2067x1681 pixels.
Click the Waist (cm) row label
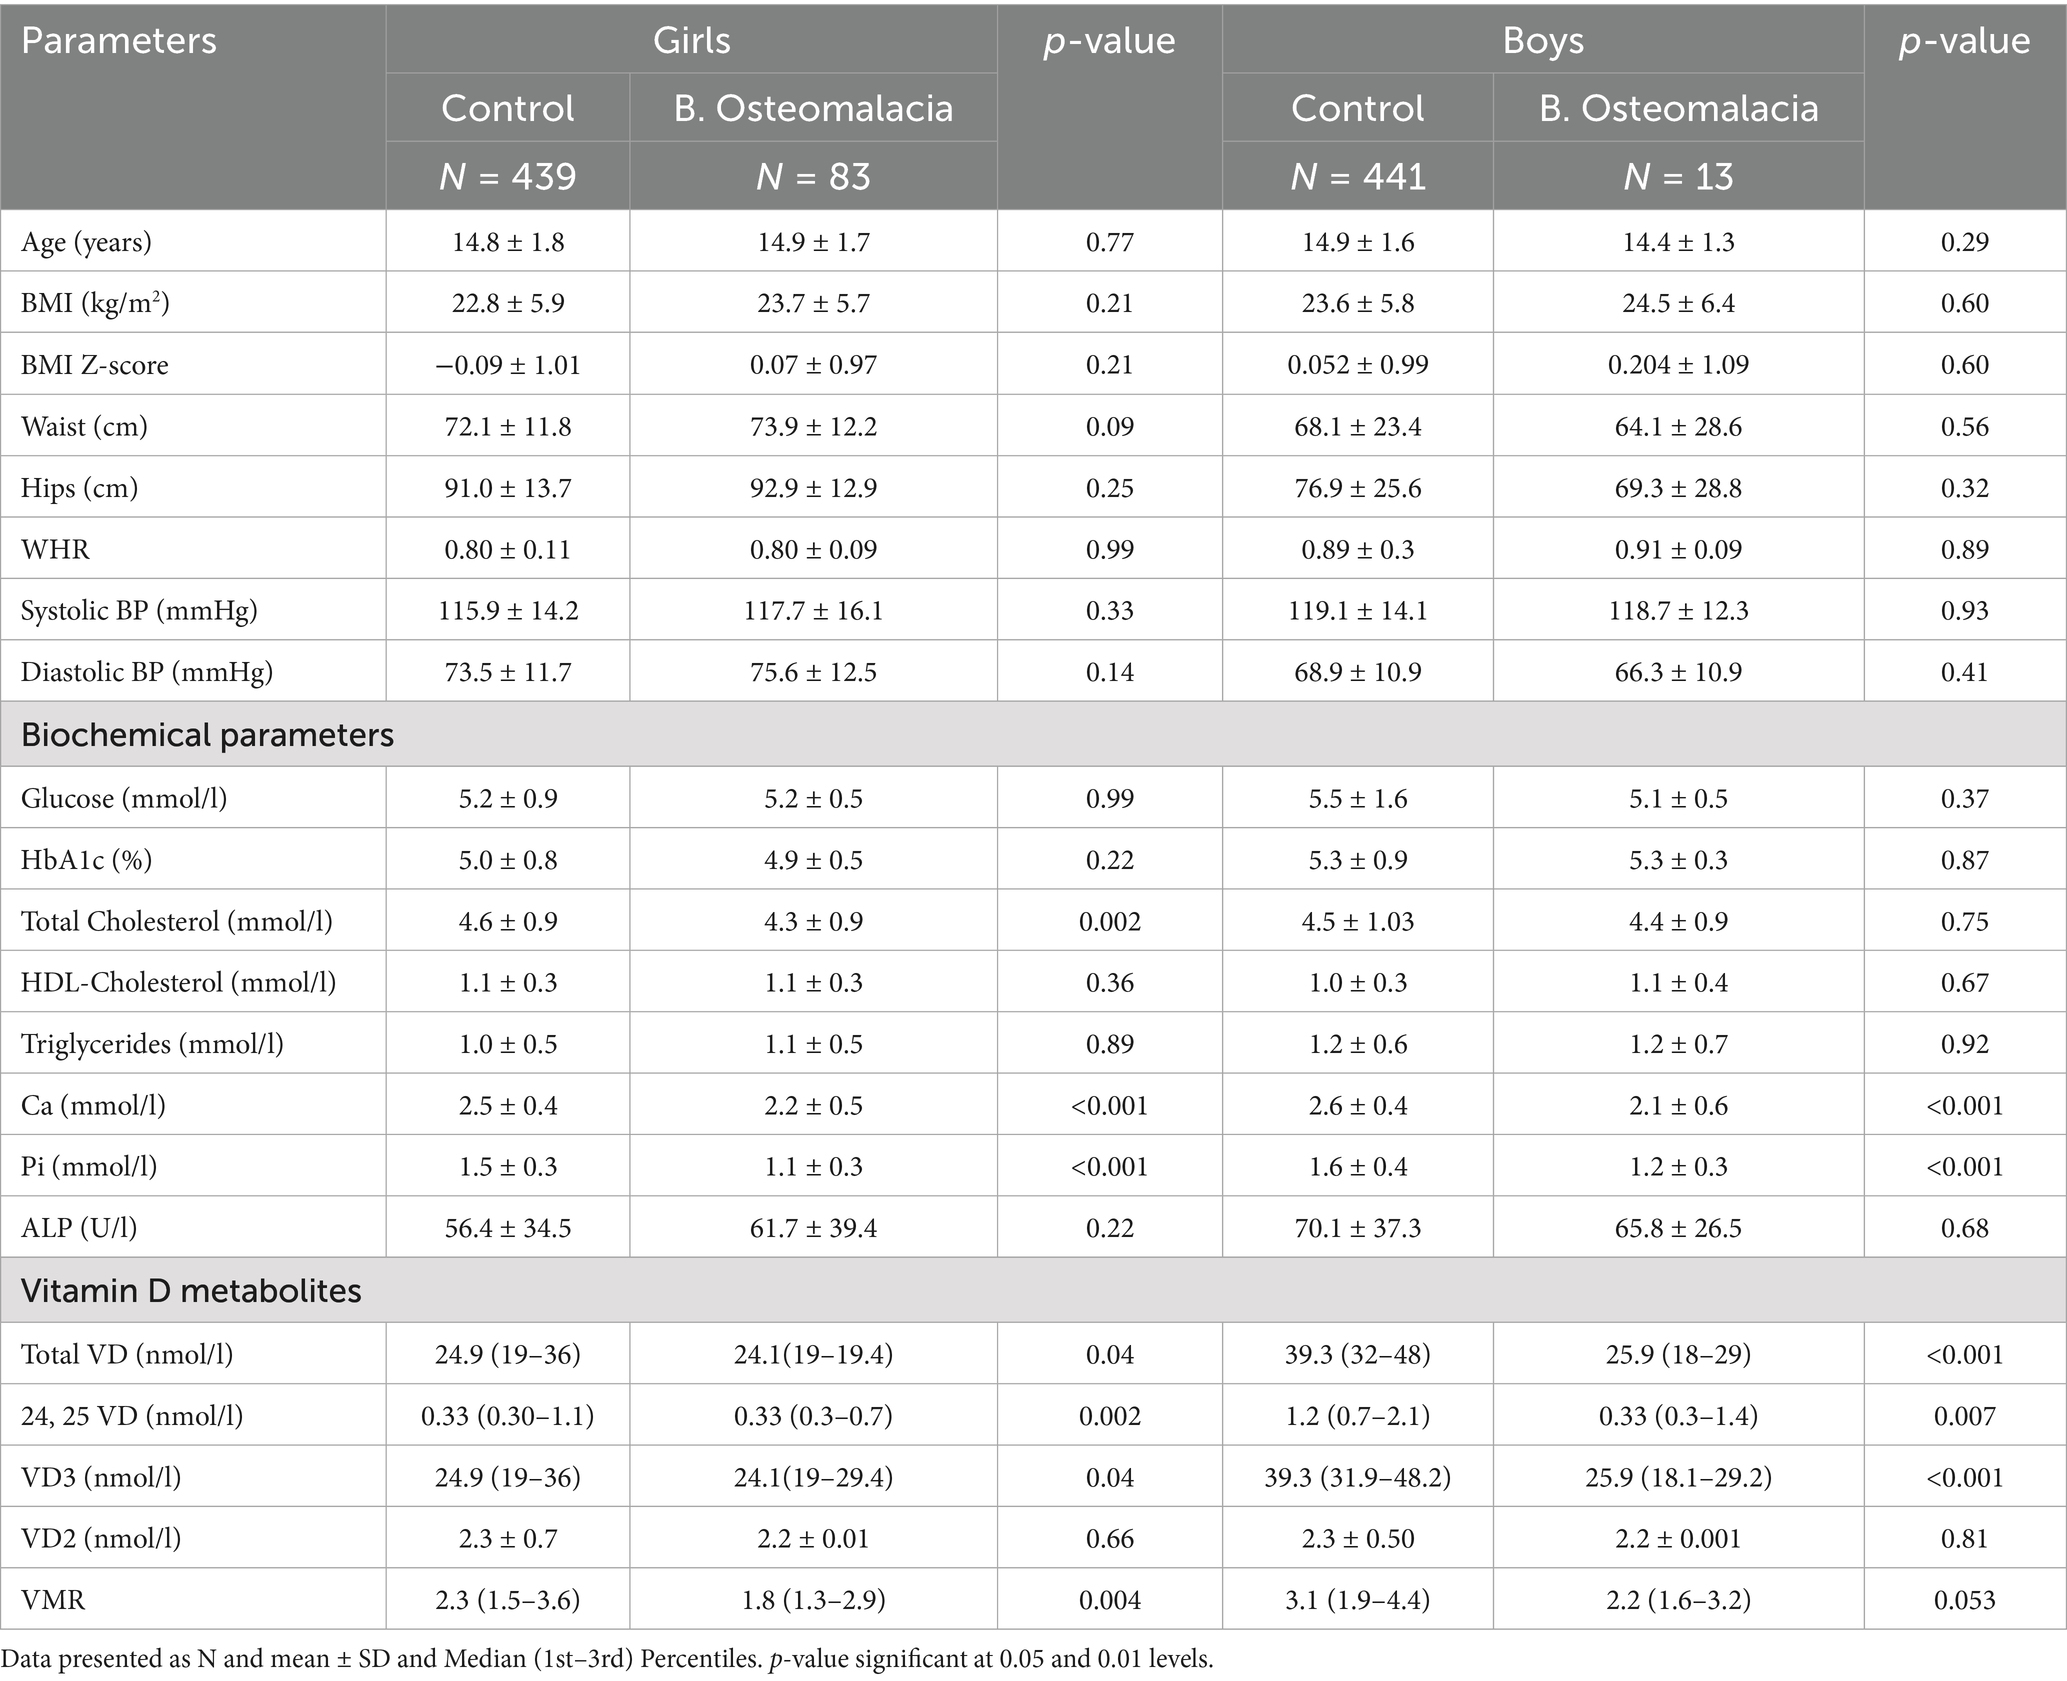84,427
